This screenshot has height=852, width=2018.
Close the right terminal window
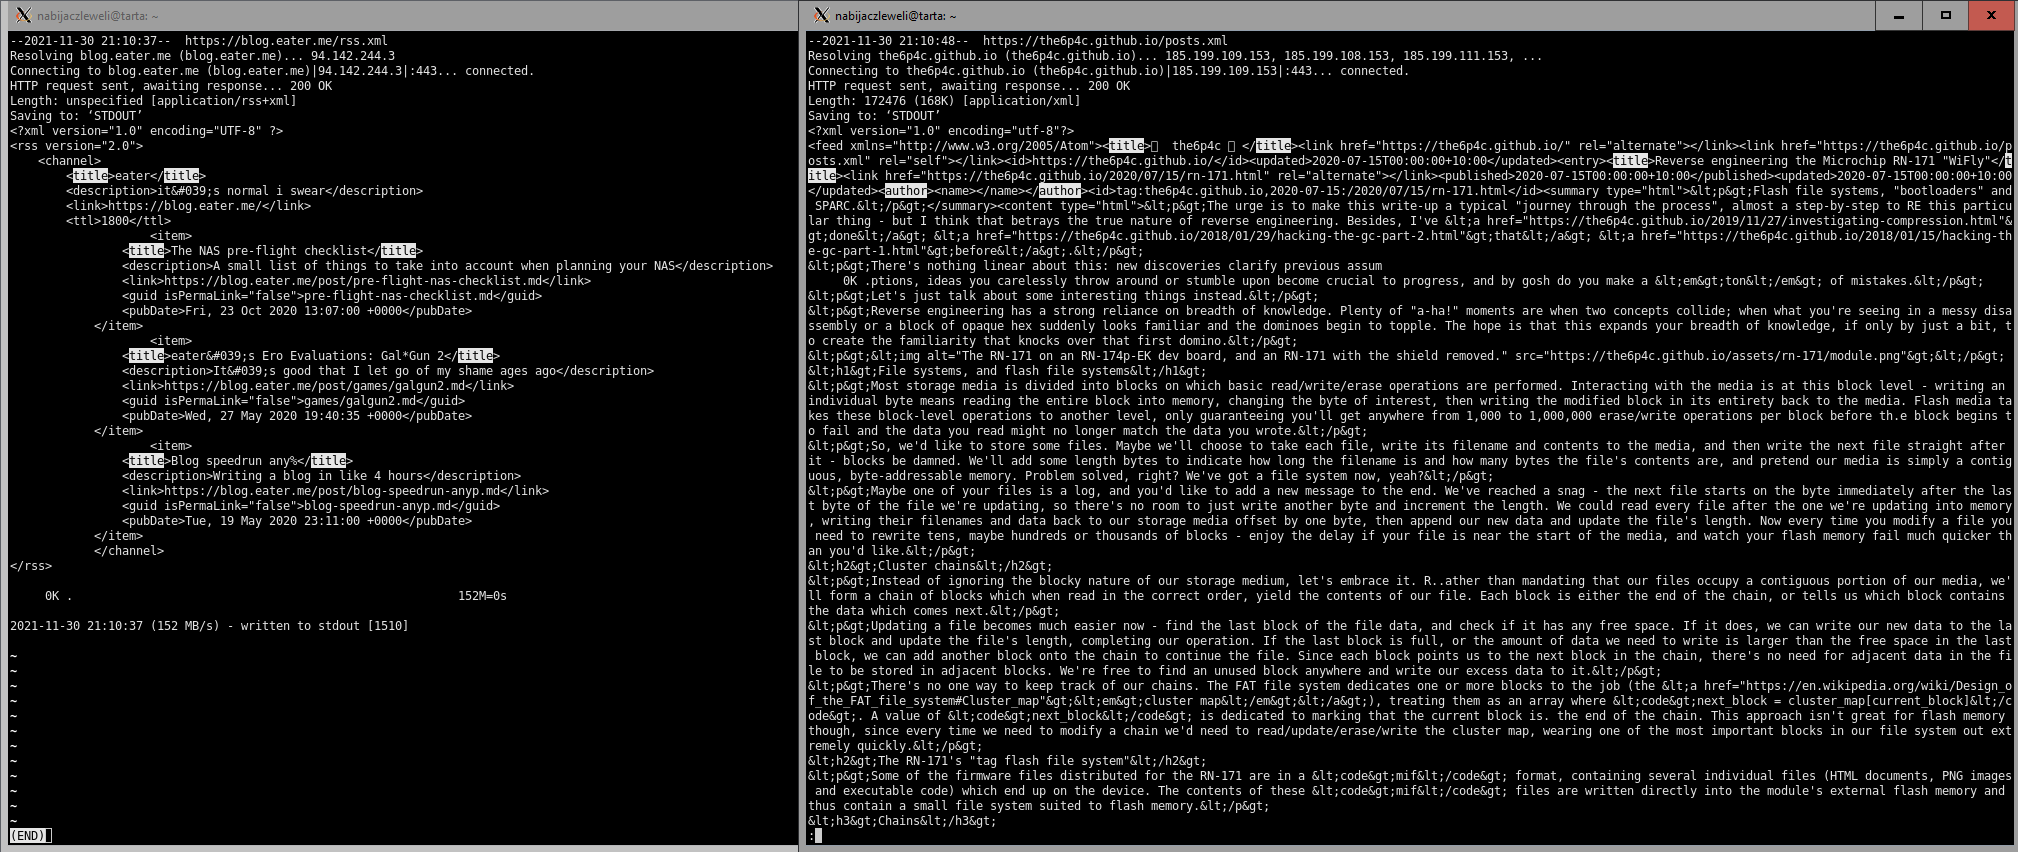point(1991,15)
